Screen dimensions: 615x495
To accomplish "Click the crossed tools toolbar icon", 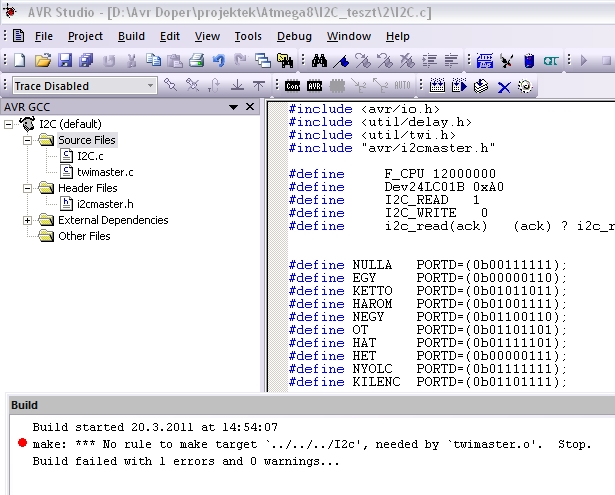I will tap(507, 61).
